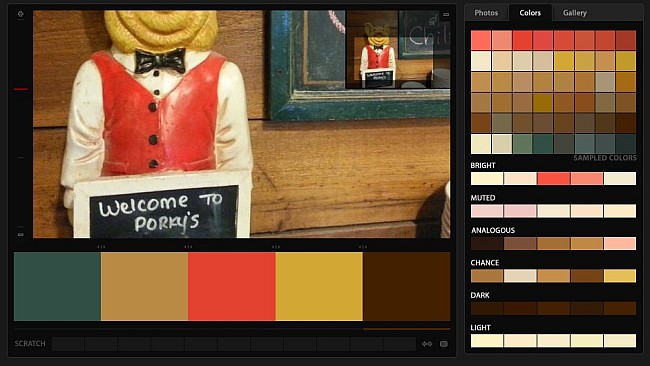Pick the gray-beige swatch in the sampled colors grid

coord(605,82)
